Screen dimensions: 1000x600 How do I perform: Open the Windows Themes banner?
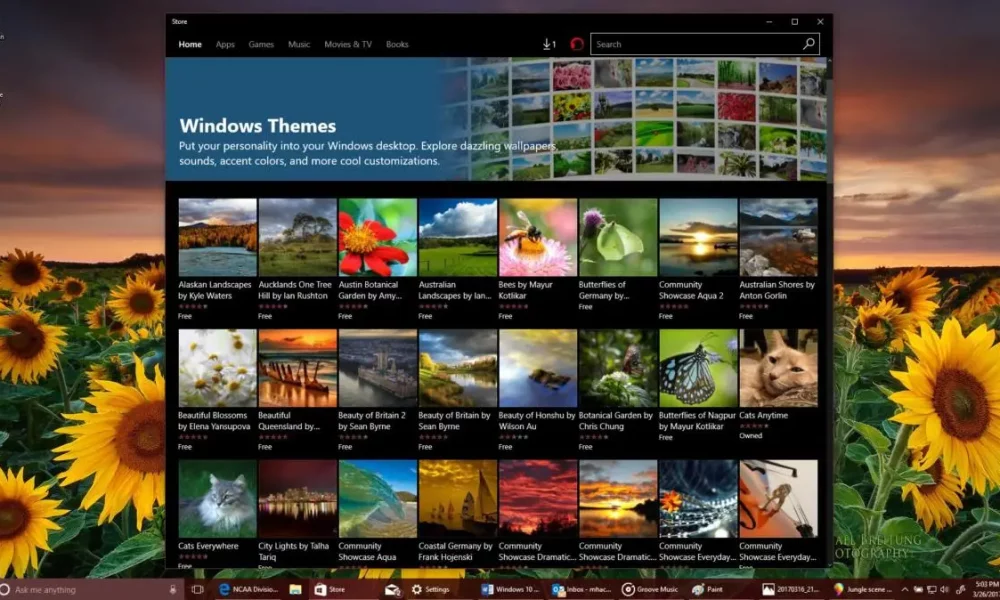pos(496,119)
